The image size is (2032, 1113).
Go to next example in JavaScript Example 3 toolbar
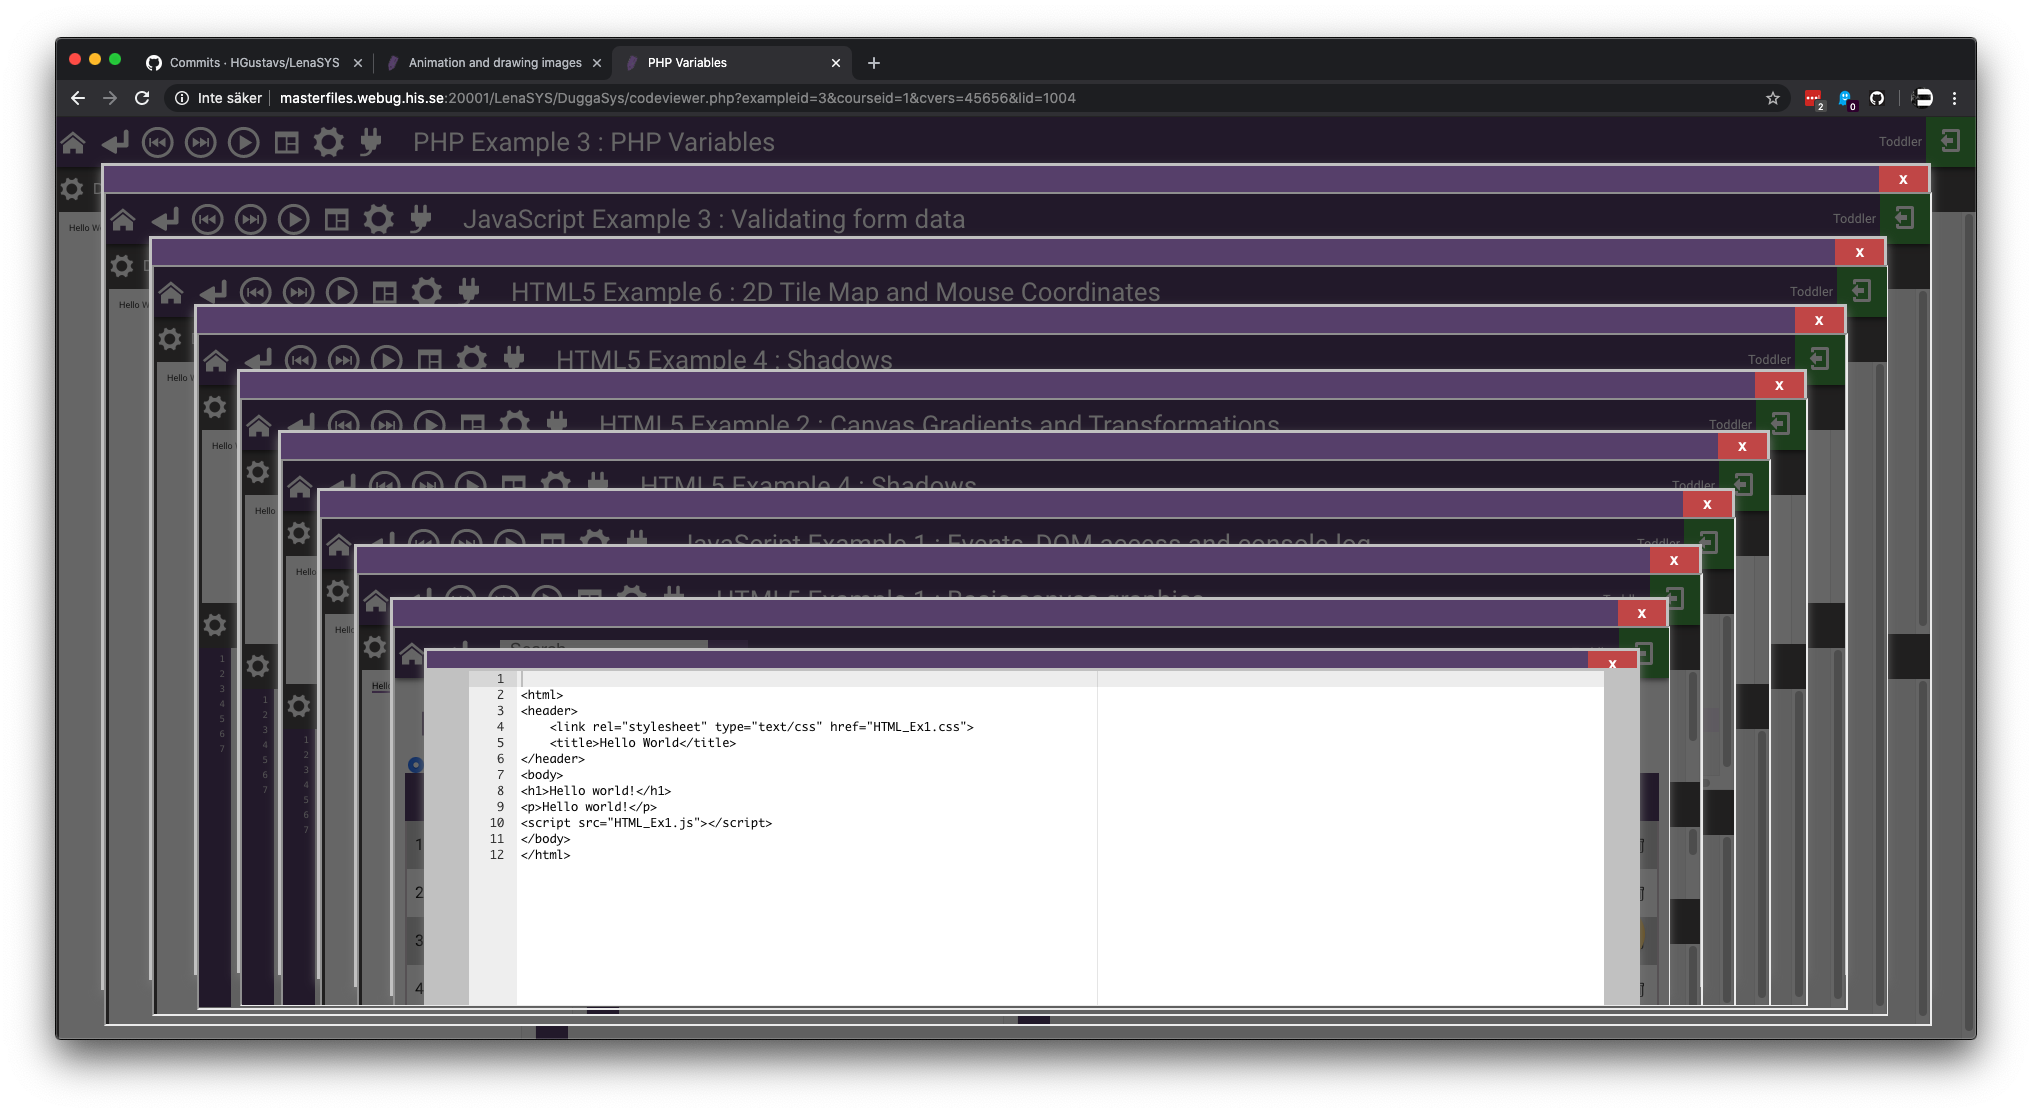[x=251, y=220]
